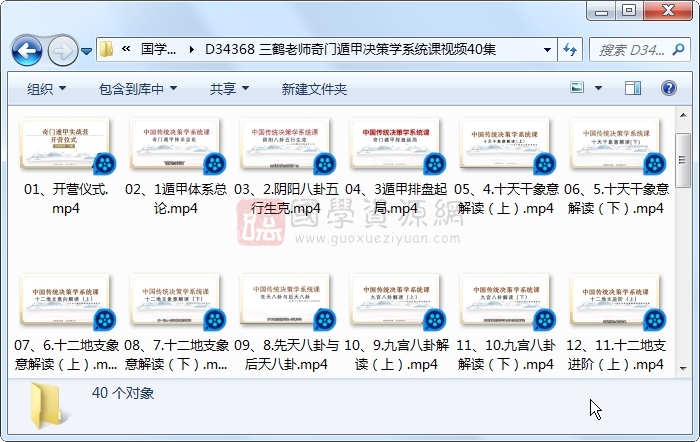This screenshot has width=700, height=442.
Task: Open the 包含到库中 menu
Action: [x=138, y=89]
